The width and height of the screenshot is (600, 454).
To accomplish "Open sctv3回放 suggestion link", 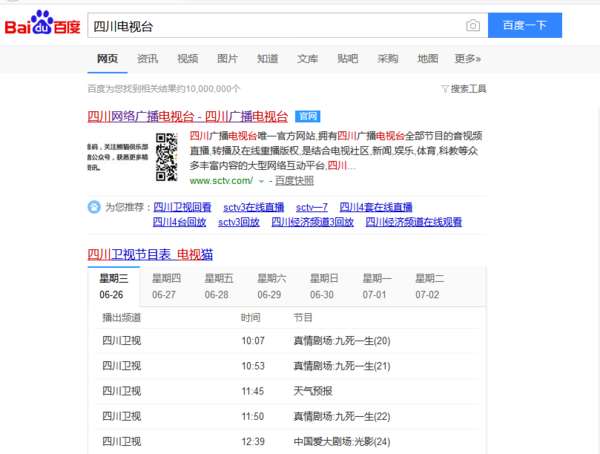I will click(239, 222).
